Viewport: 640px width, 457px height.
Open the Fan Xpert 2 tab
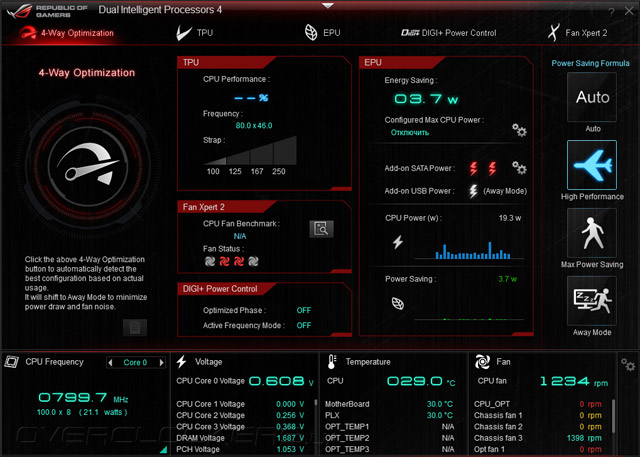(577, 33)
